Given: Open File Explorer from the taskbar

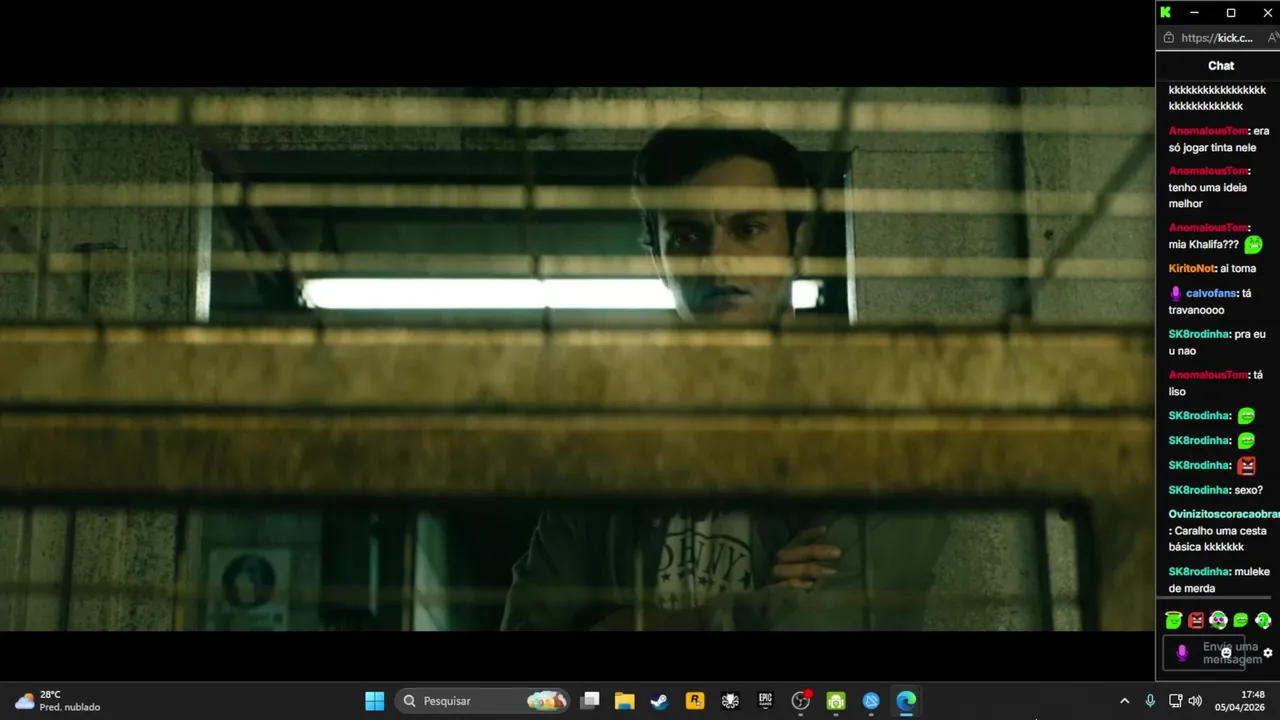Looking at the screenshot, I should (x=625, y=701).
